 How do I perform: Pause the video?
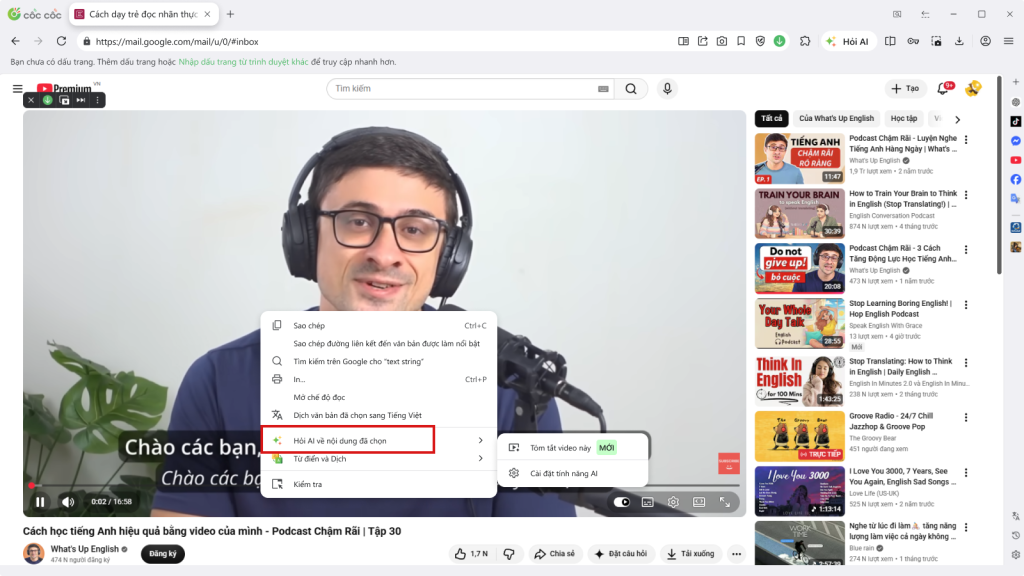[40, 502]
